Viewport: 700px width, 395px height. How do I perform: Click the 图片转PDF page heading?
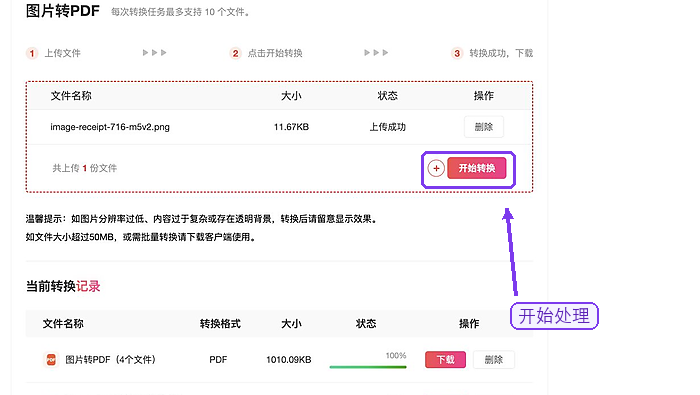62,11
